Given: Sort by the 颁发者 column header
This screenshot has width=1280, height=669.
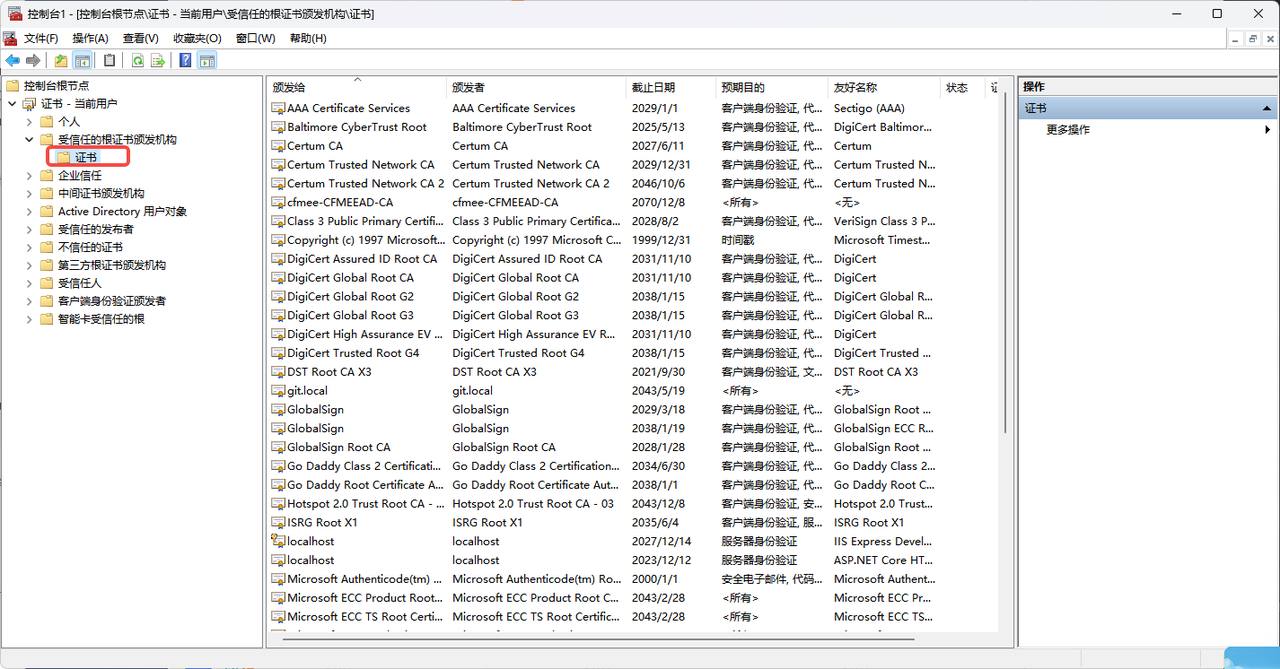Looking at the screenshot, I should pos(536,88).
